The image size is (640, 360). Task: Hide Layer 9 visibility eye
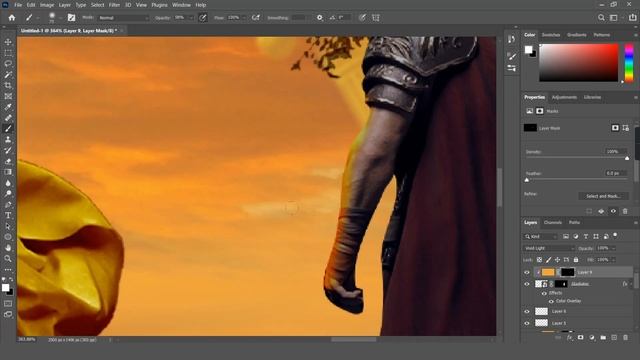pyautogui.click(x=527, y=272)
